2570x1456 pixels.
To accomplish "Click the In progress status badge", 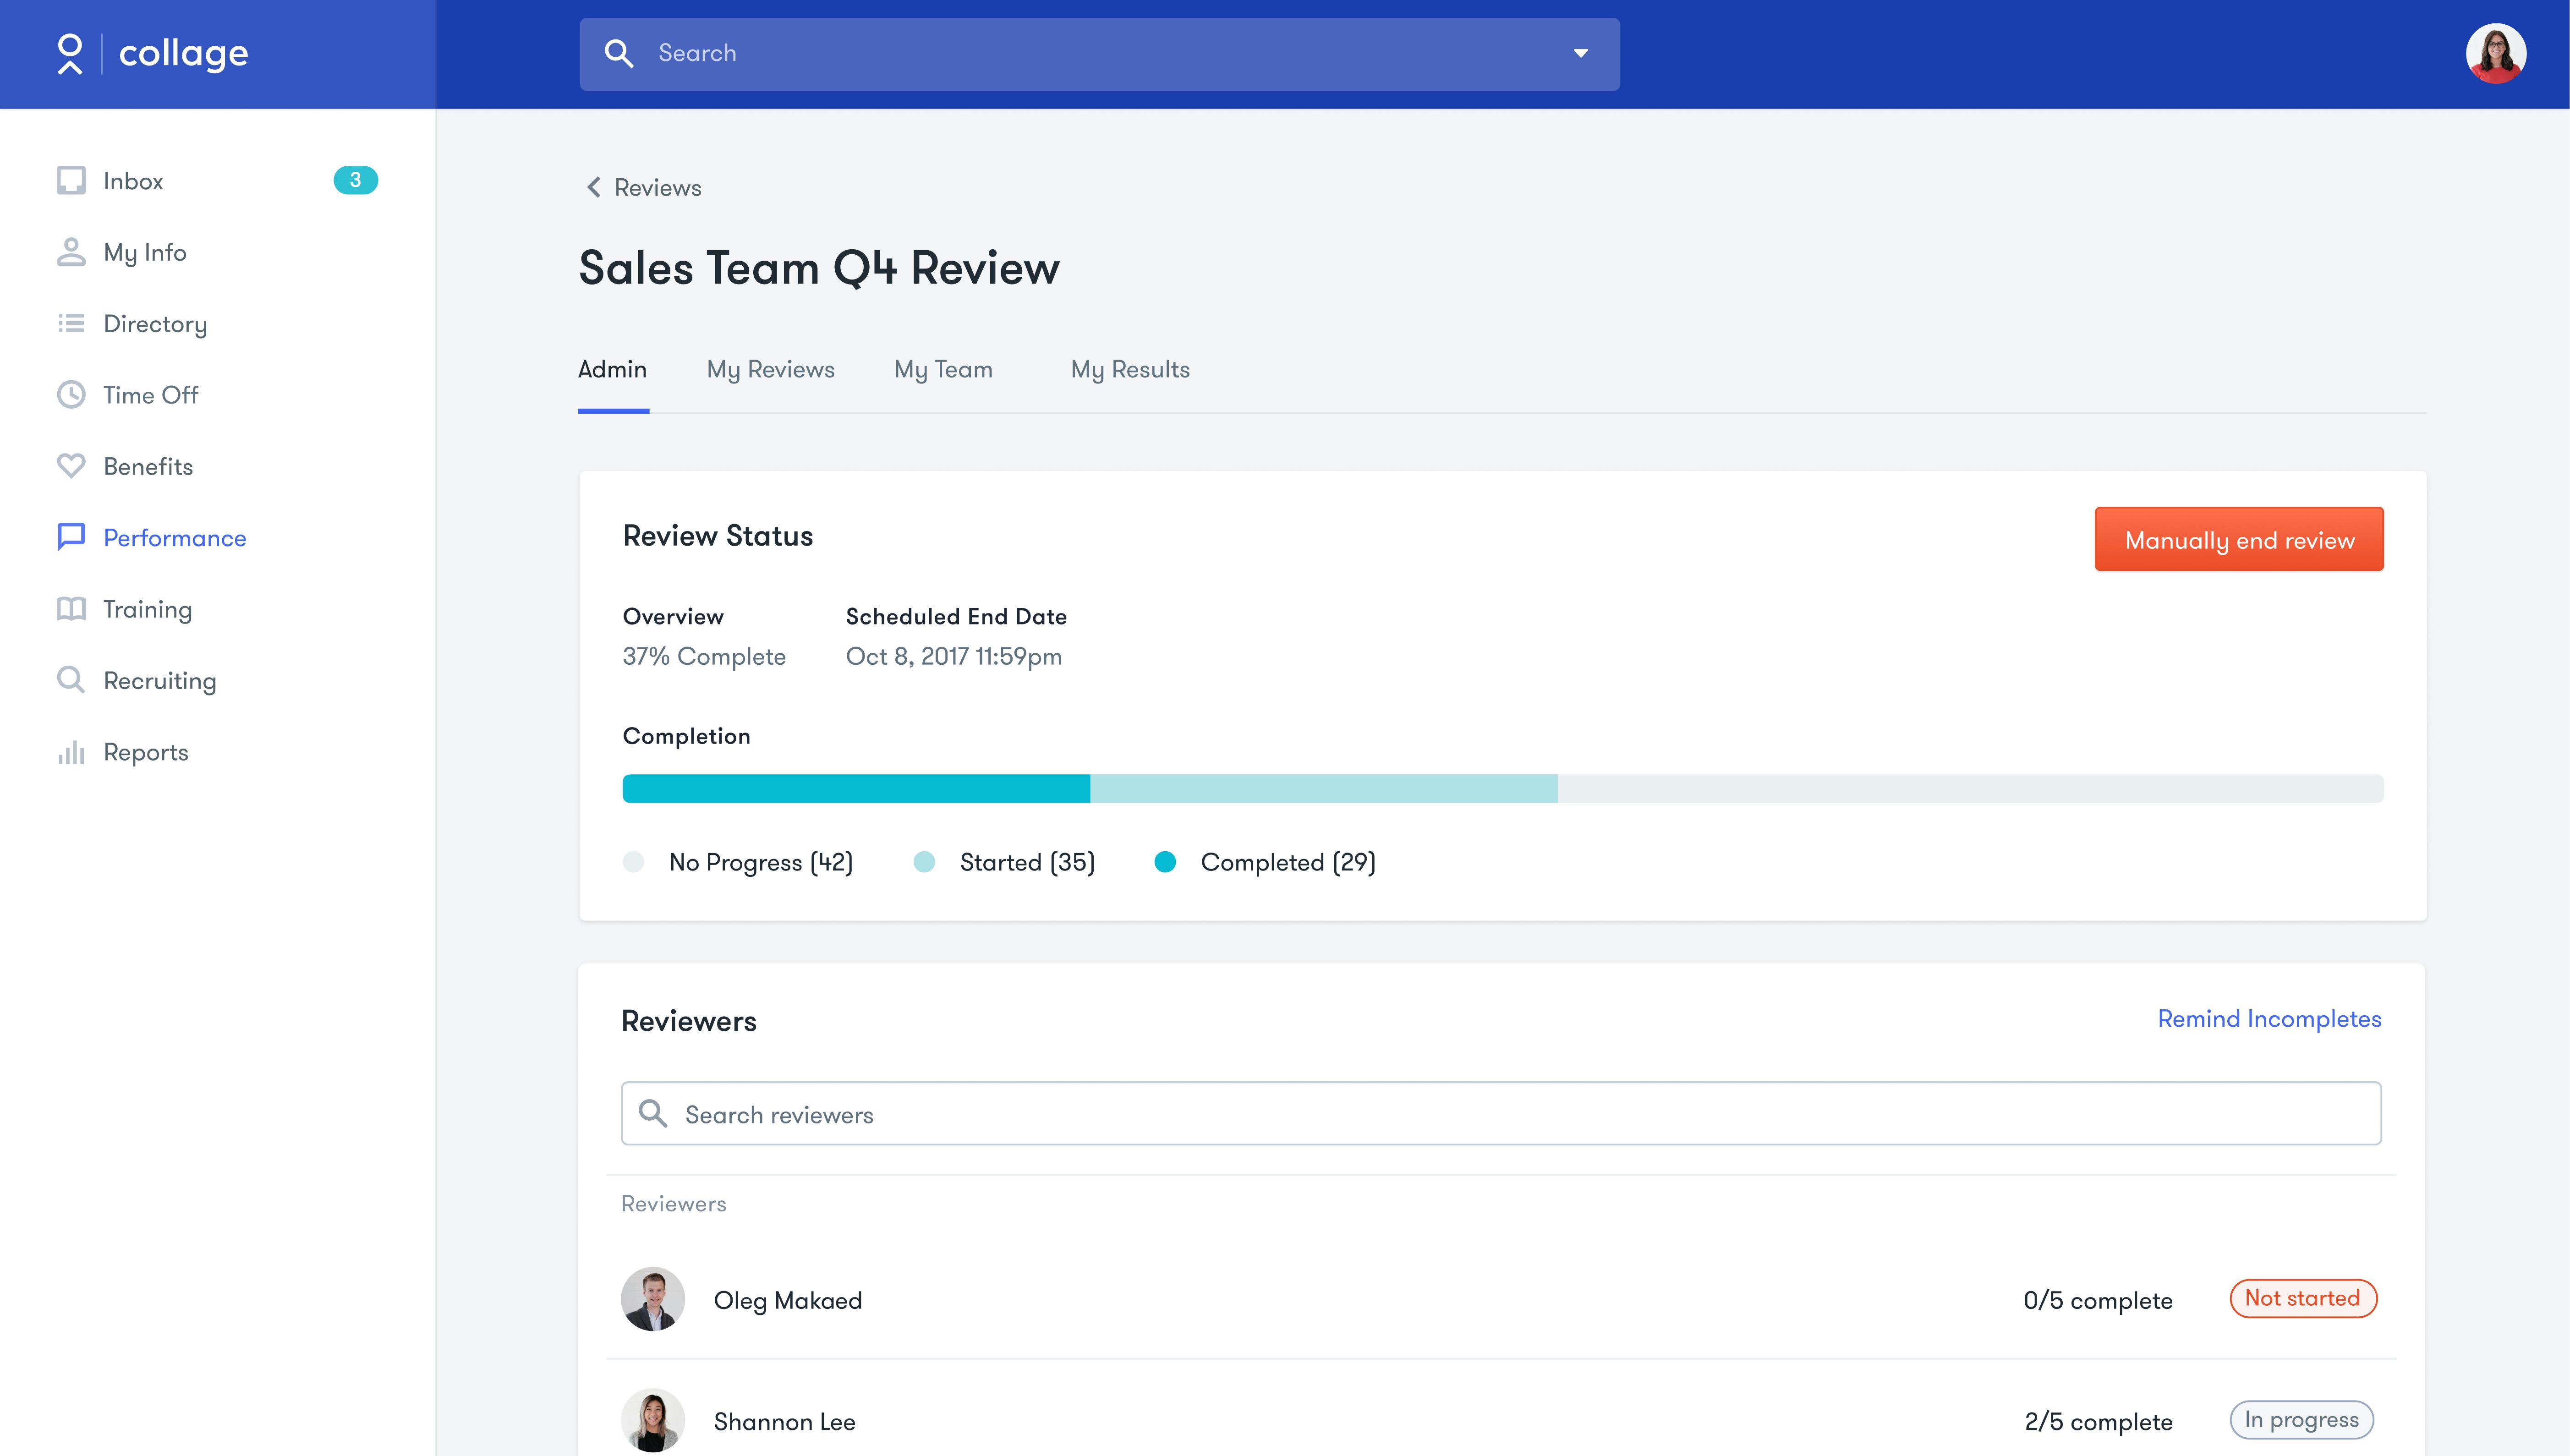I will [x=2301, y=1419].
